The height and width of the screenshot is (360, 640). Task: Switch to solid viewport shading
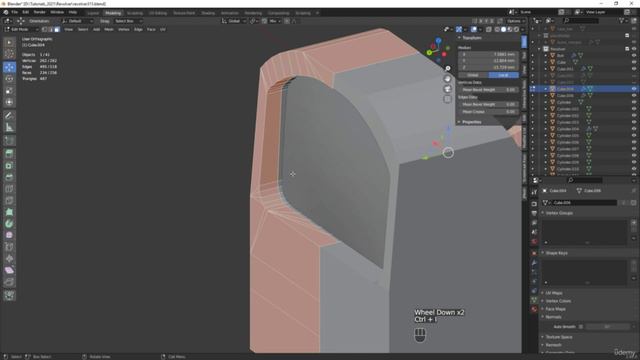pos(503,29)
